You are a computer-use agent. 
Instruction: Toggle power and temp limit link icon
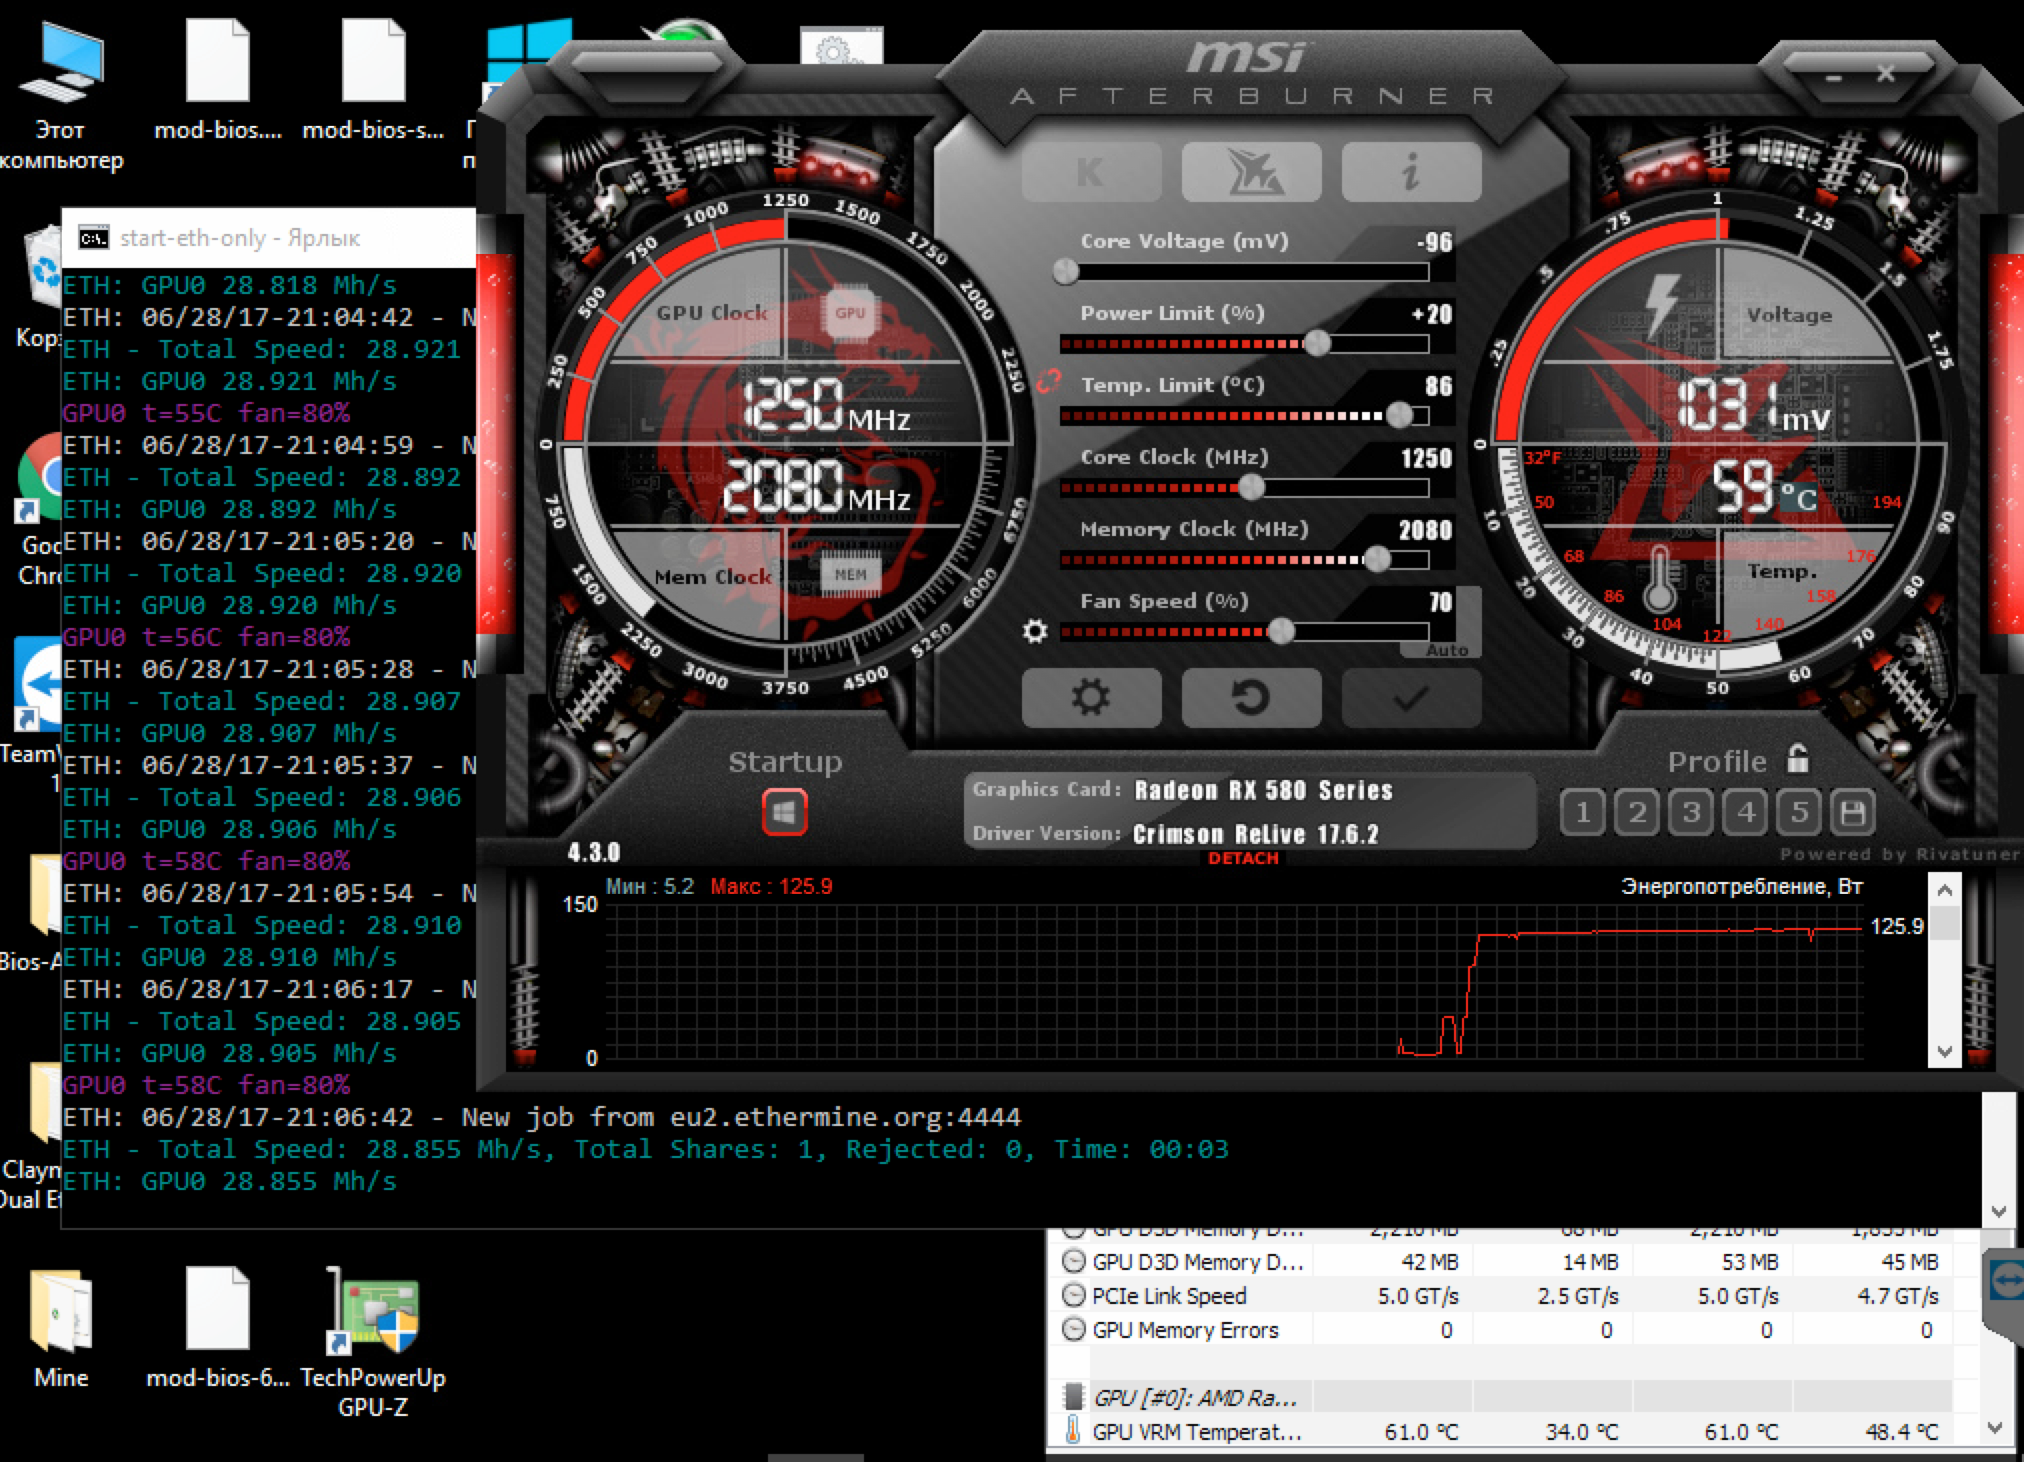click(1047, 381)
